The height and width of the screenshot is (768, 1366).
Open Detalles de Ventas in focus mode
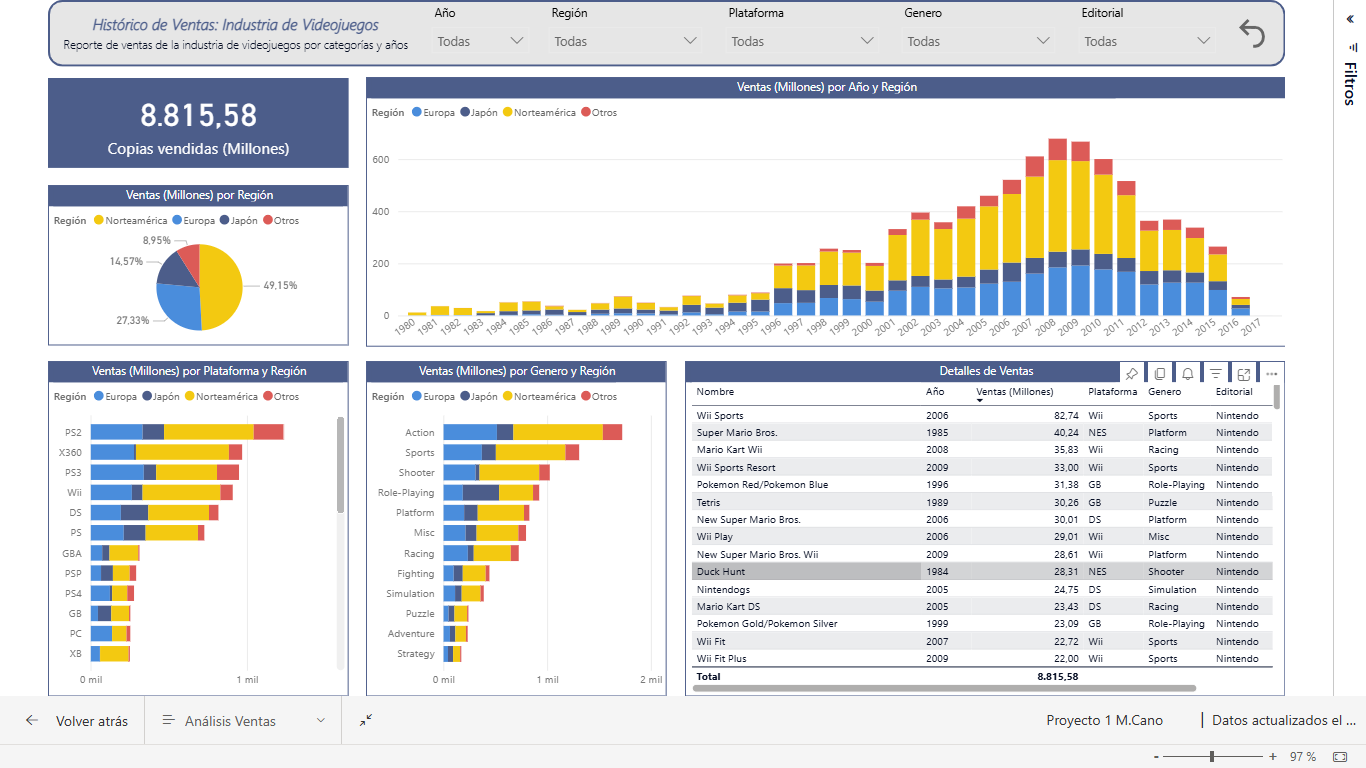point(1244,374)
